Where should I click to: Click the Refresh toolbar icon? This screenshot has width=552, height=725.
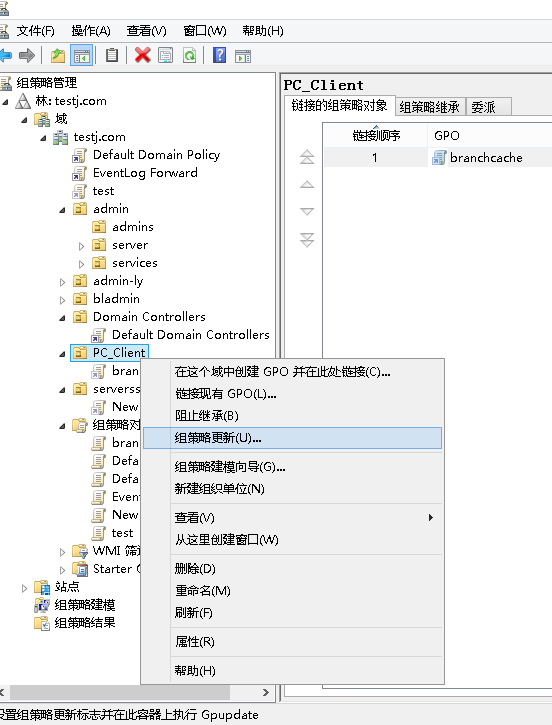(190, 56)
